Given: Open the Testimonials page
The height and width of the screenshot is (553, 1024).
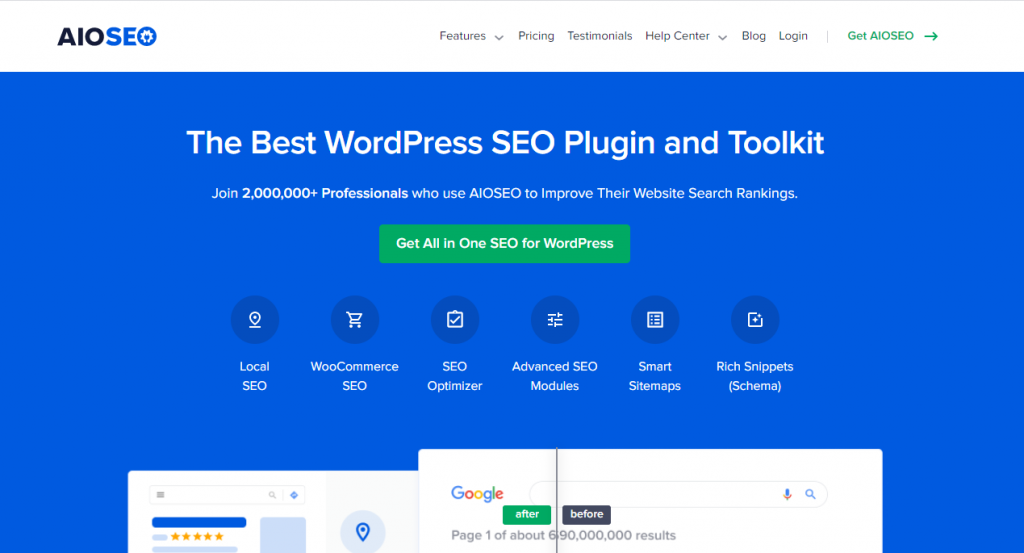Looking at the screenshot, I should click(x=600, y=36).
